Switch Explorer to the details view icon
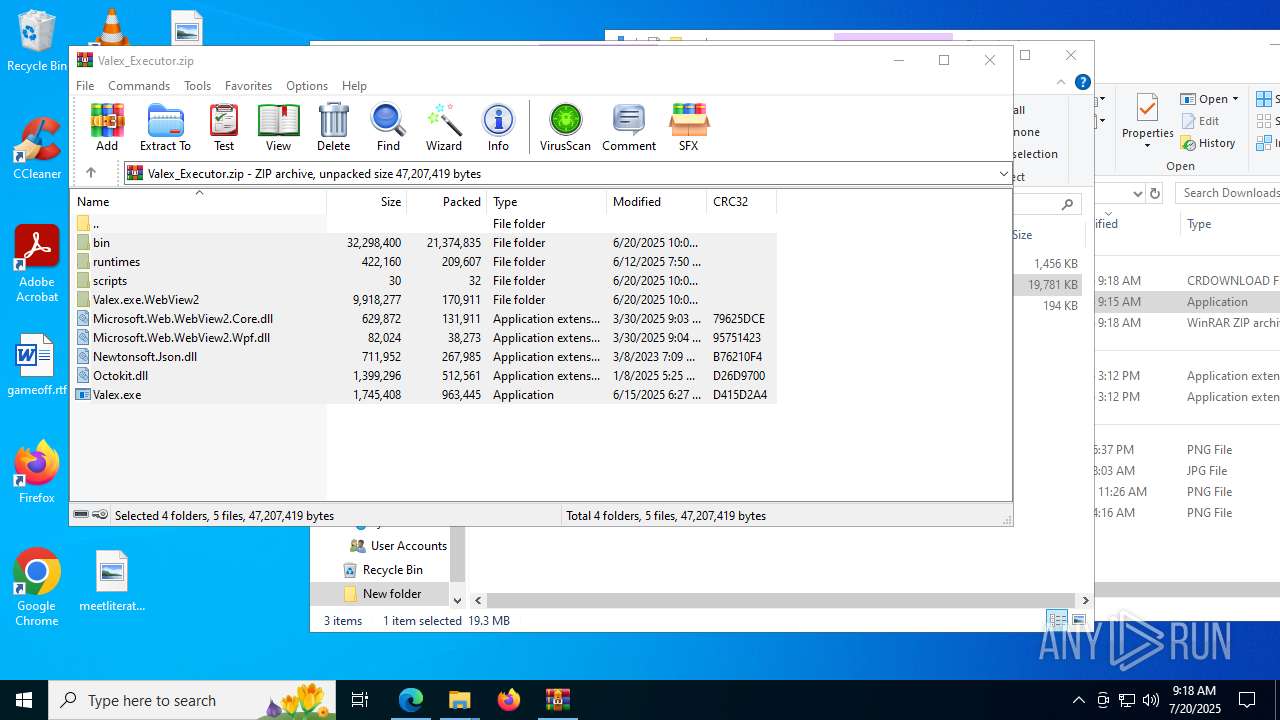The height and width of the screenshot is (720, 1280). (x=1056, y=620)
